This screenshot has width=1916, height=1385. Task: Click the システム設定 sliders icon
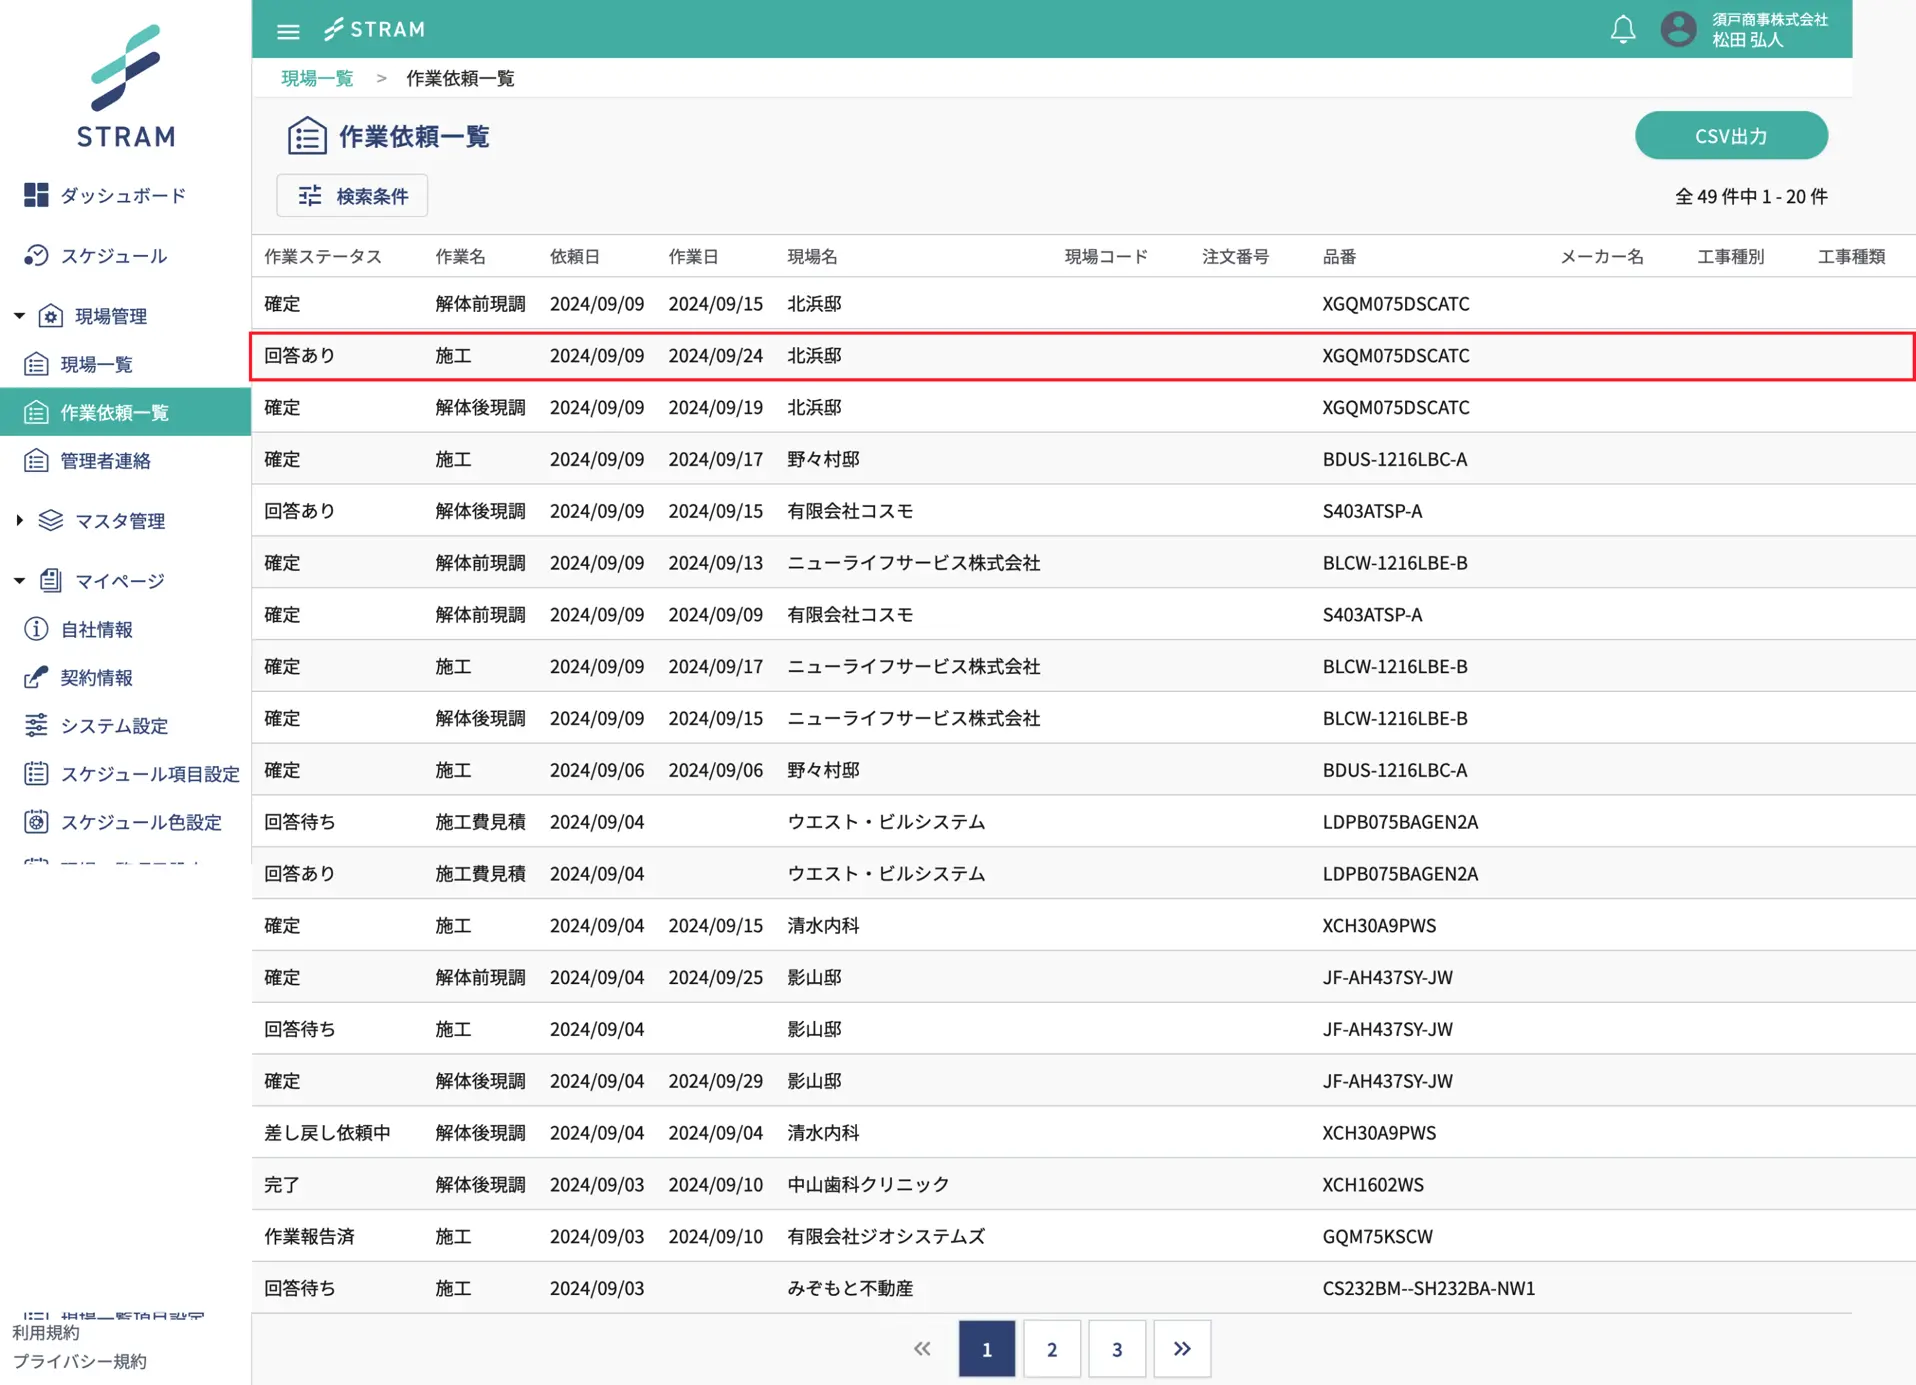pos(36,725)
